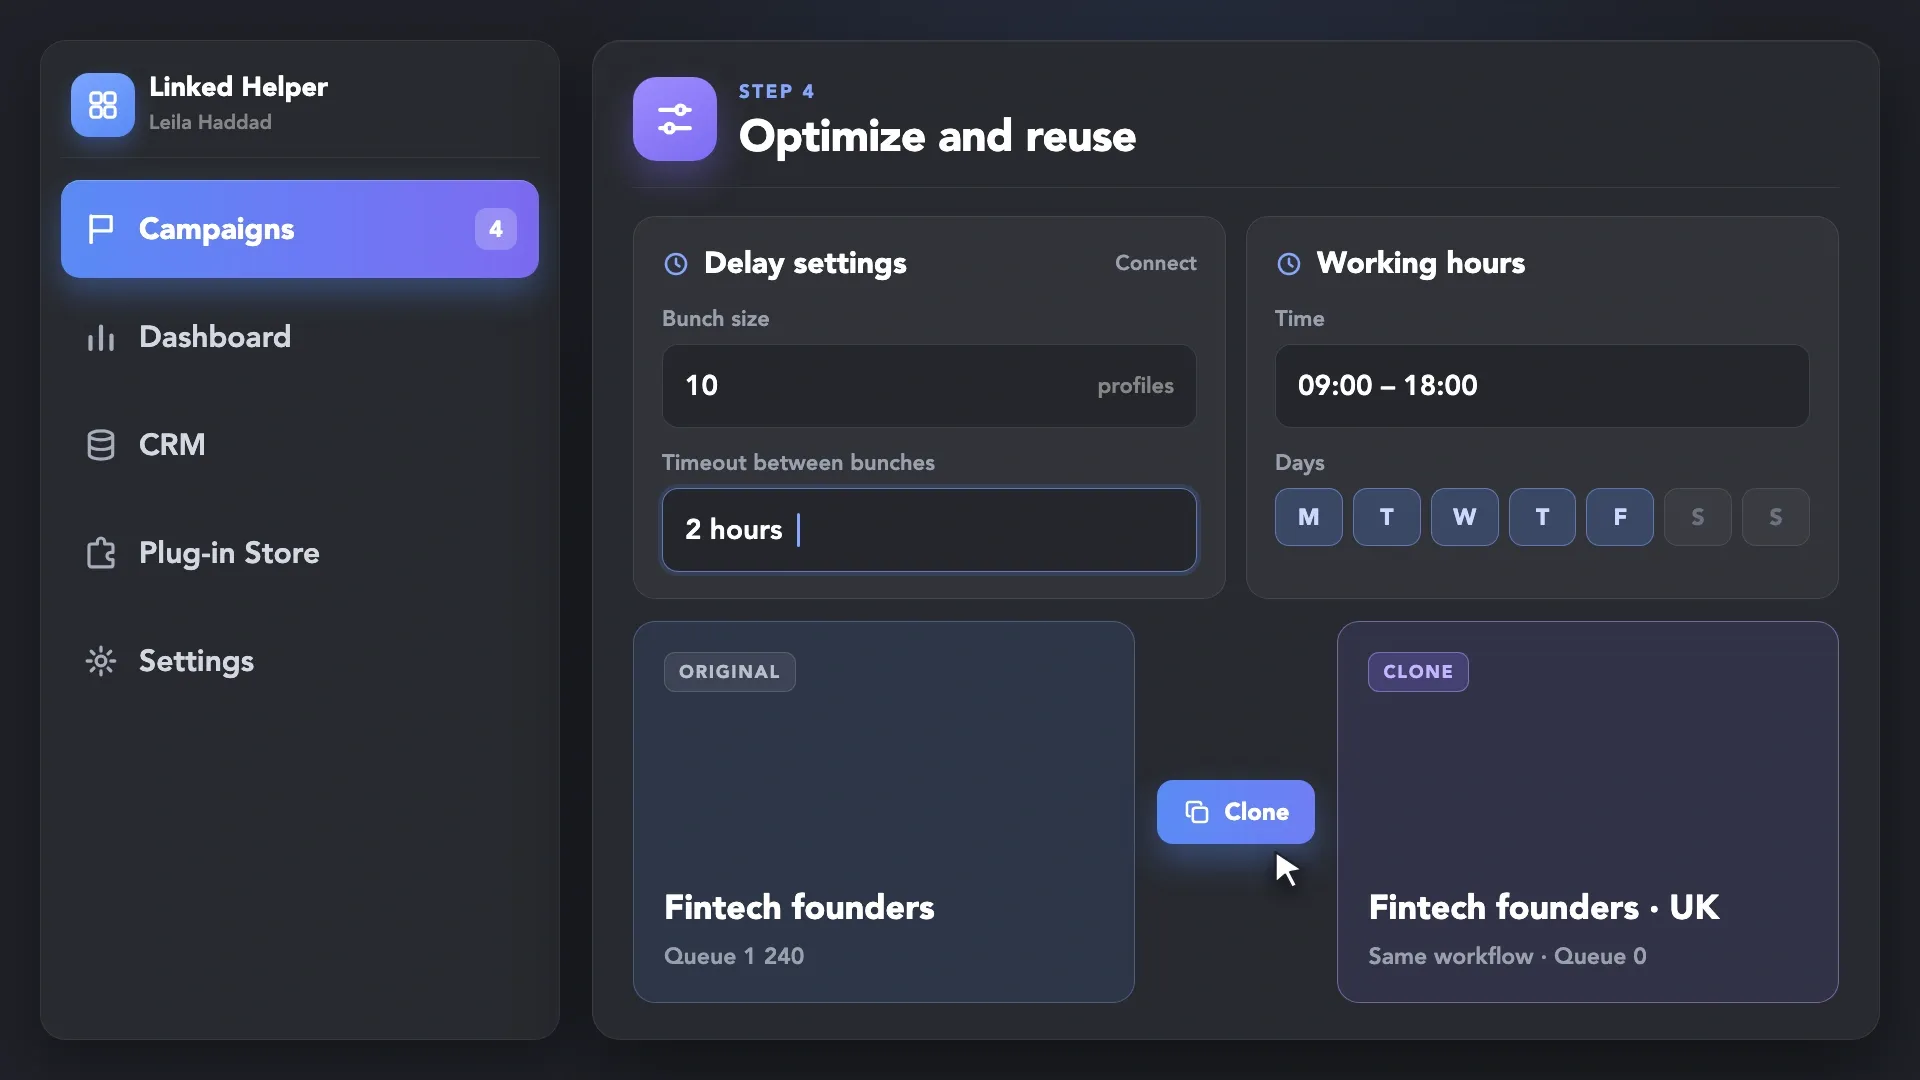The image size is (1920, 1080).
Task: Click the Working hours clock icon
Action: 1289,264
